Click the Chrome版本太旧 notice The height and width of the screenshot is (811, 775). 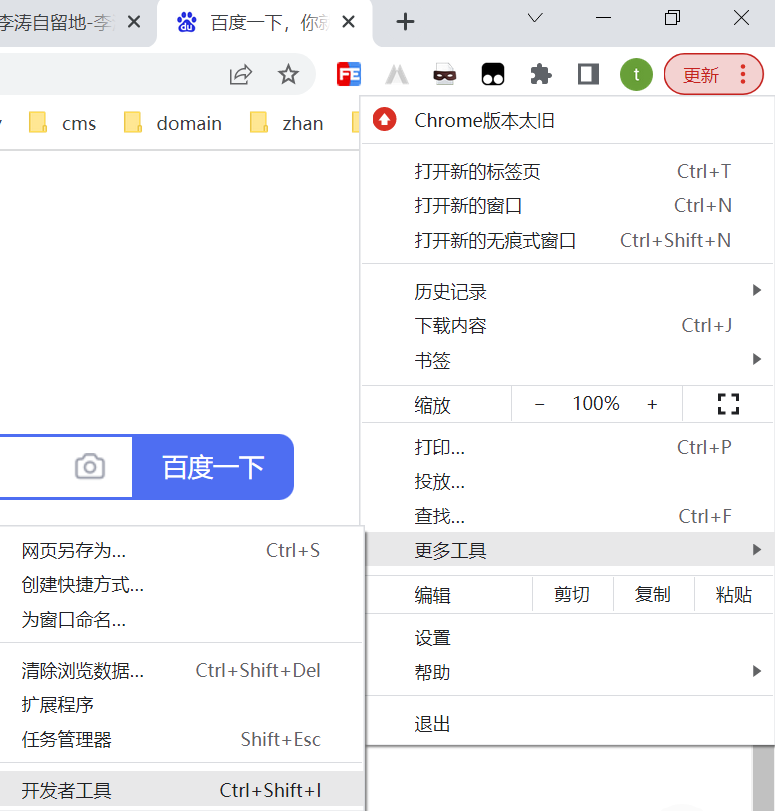click(x=568, y=121)
